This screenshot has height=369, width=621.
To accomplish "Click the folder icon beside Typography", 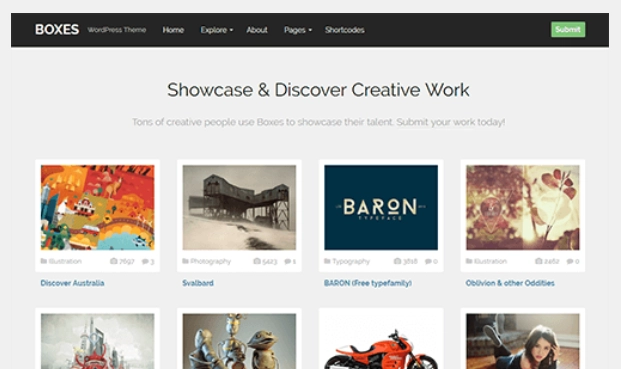I will [327, 261].
